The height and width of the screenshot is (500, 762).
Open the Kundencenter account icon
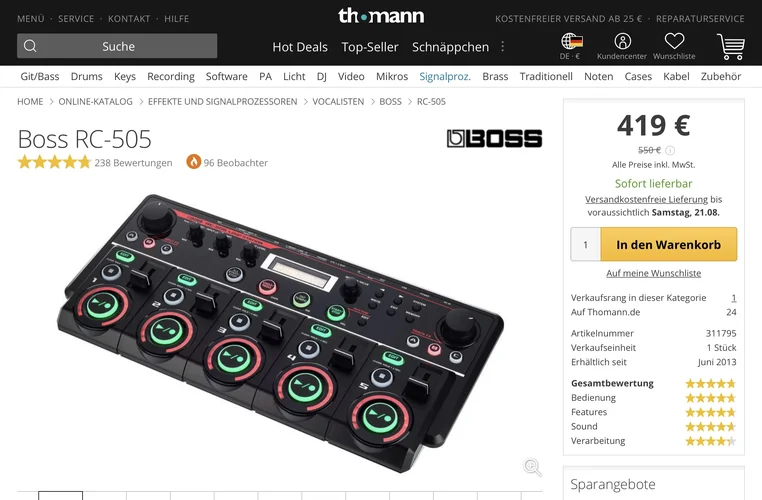click(x=622, y=41)
